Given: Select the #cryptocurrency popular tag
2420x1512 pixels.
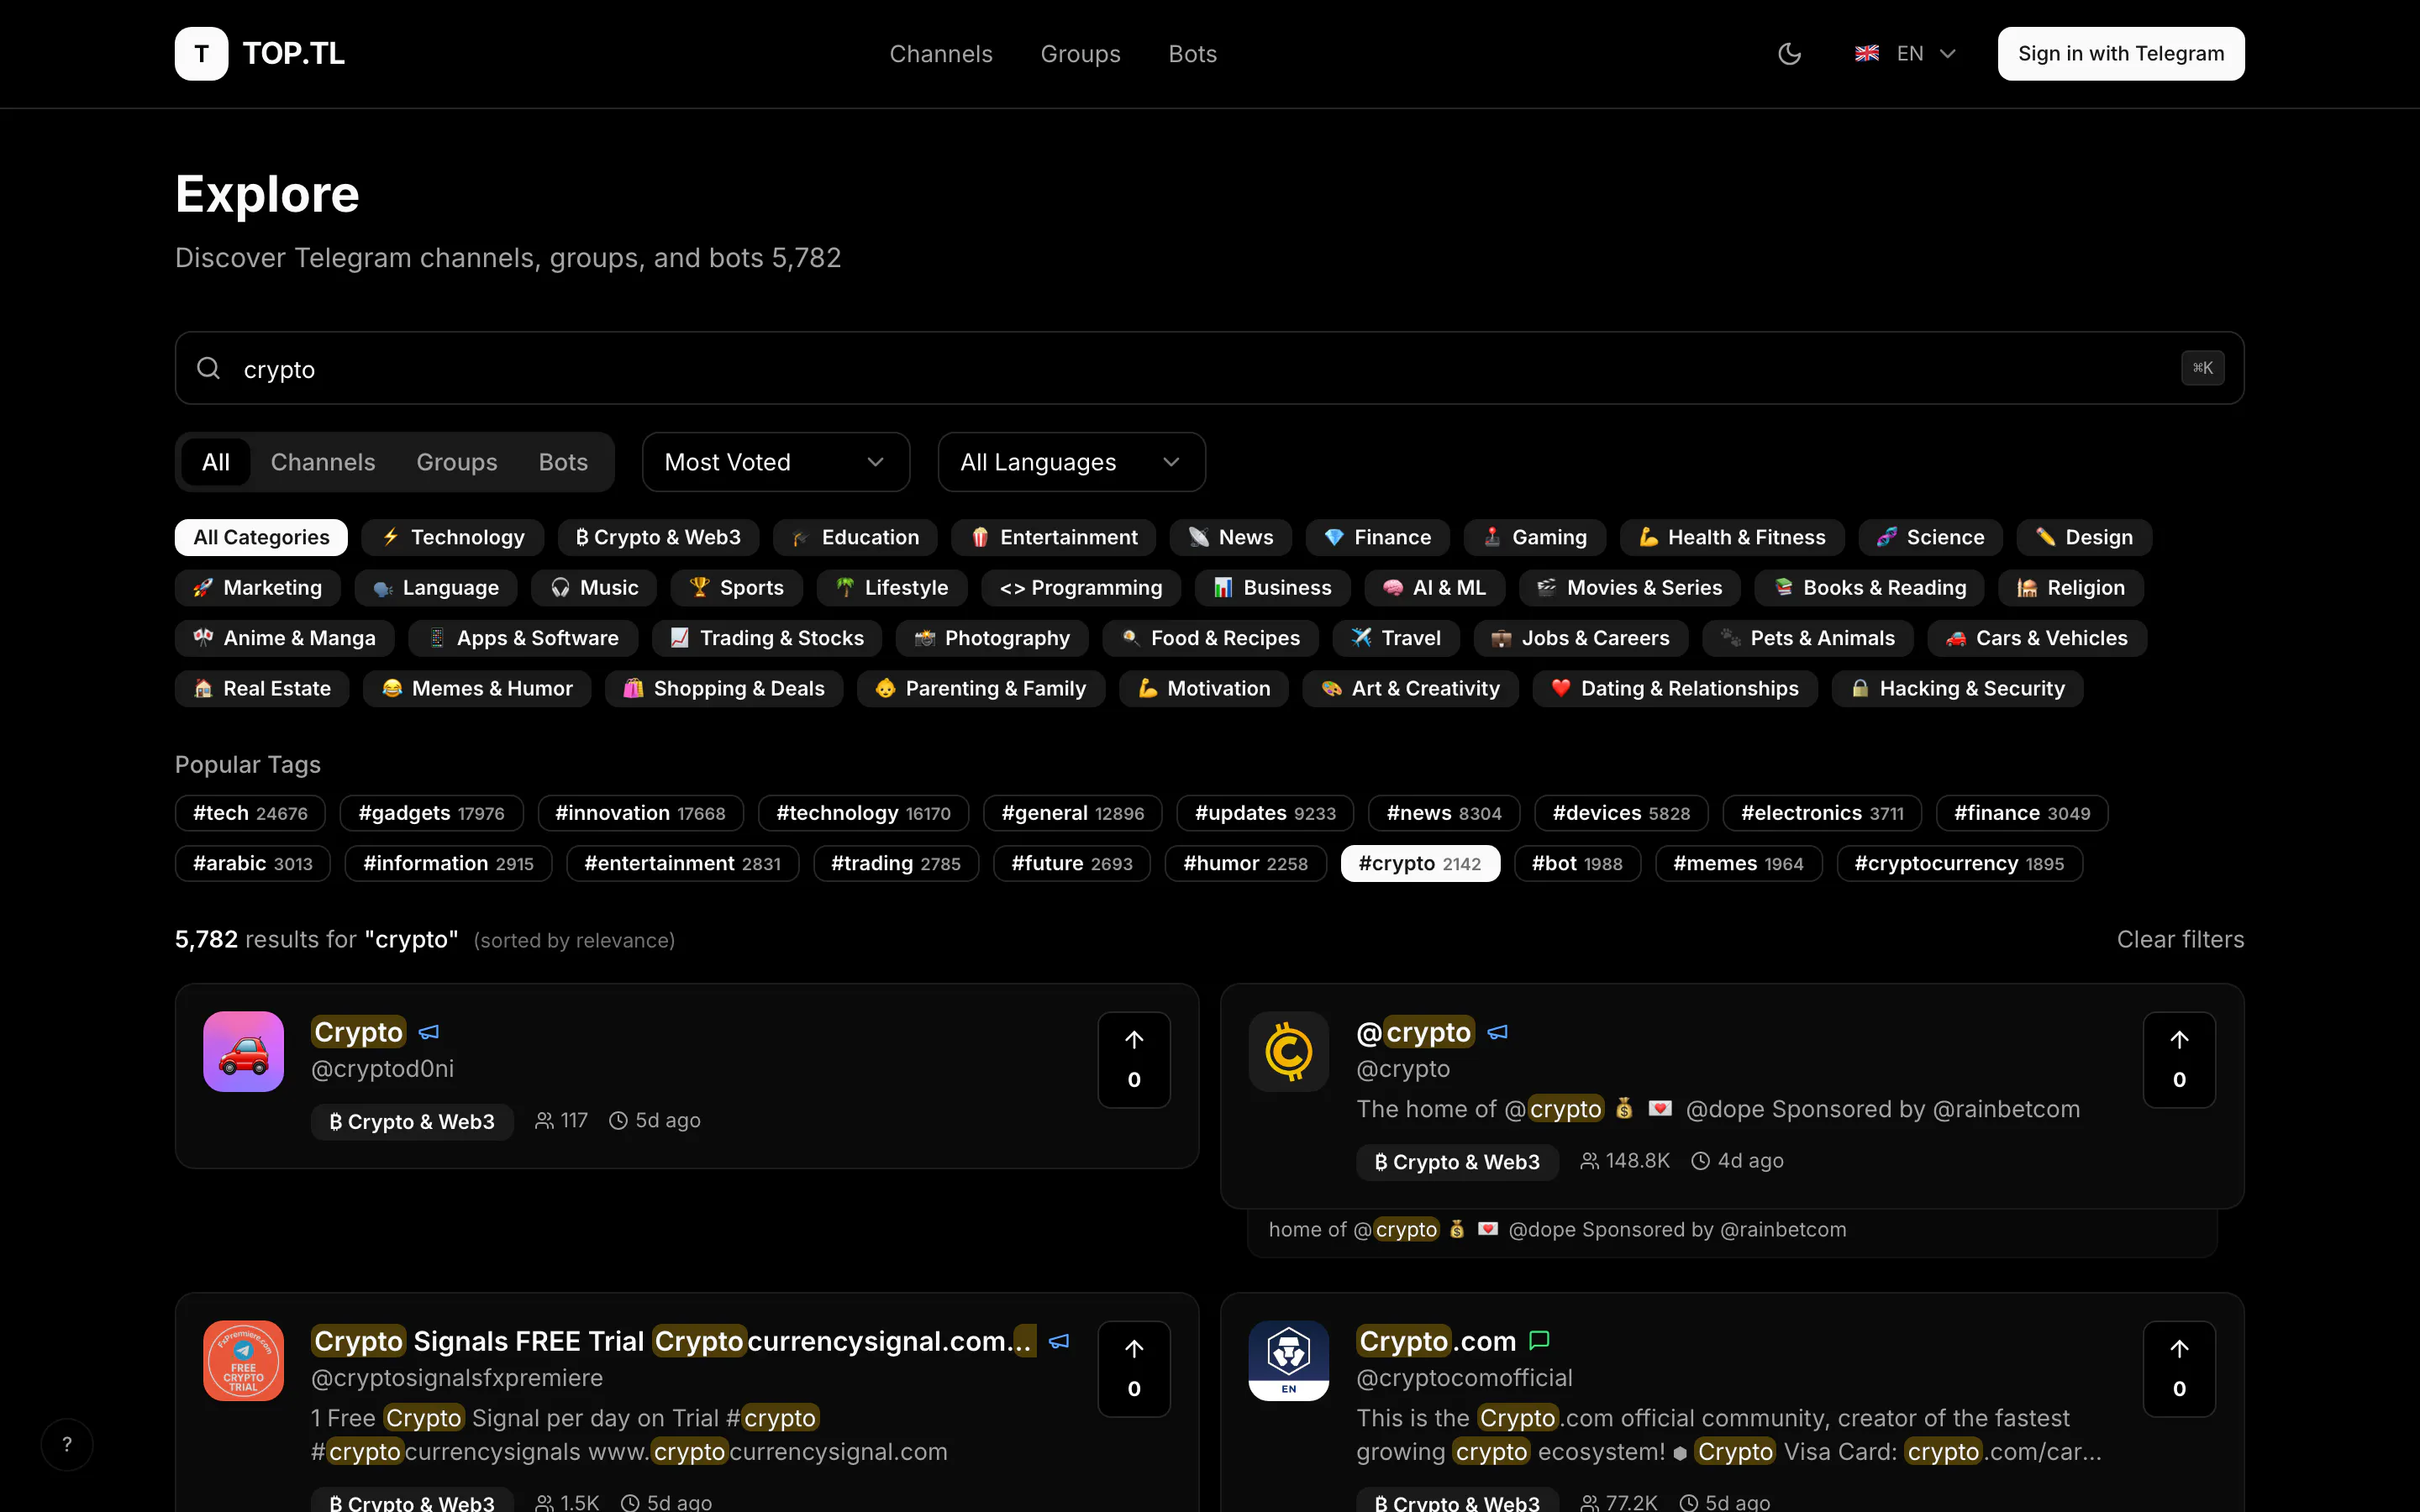Looking at the screenshot, I should click(x=1960, y=863).
